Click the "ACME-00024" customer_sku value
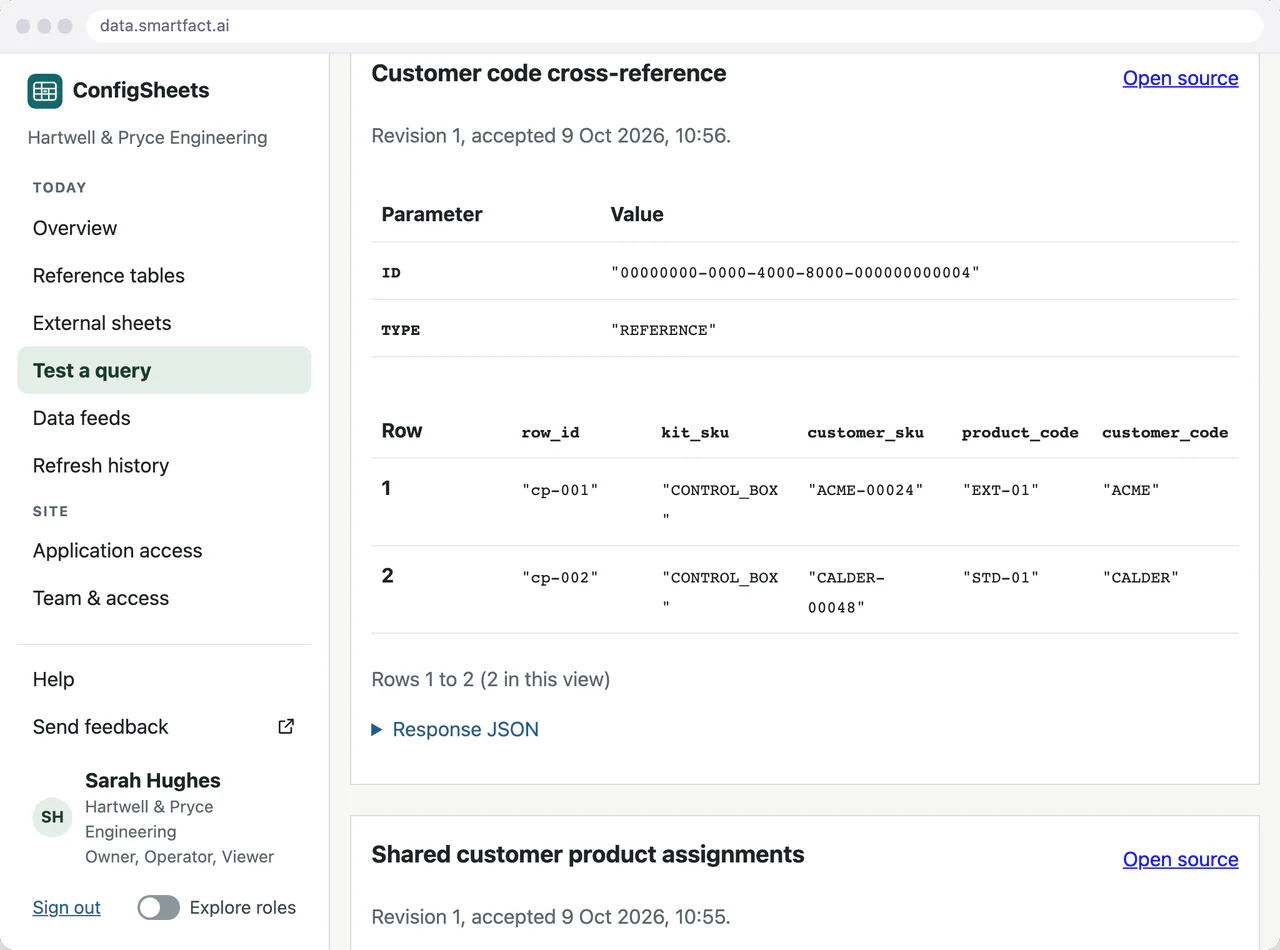The height and width of the screenshot is (950, 1280). [866, 490]
